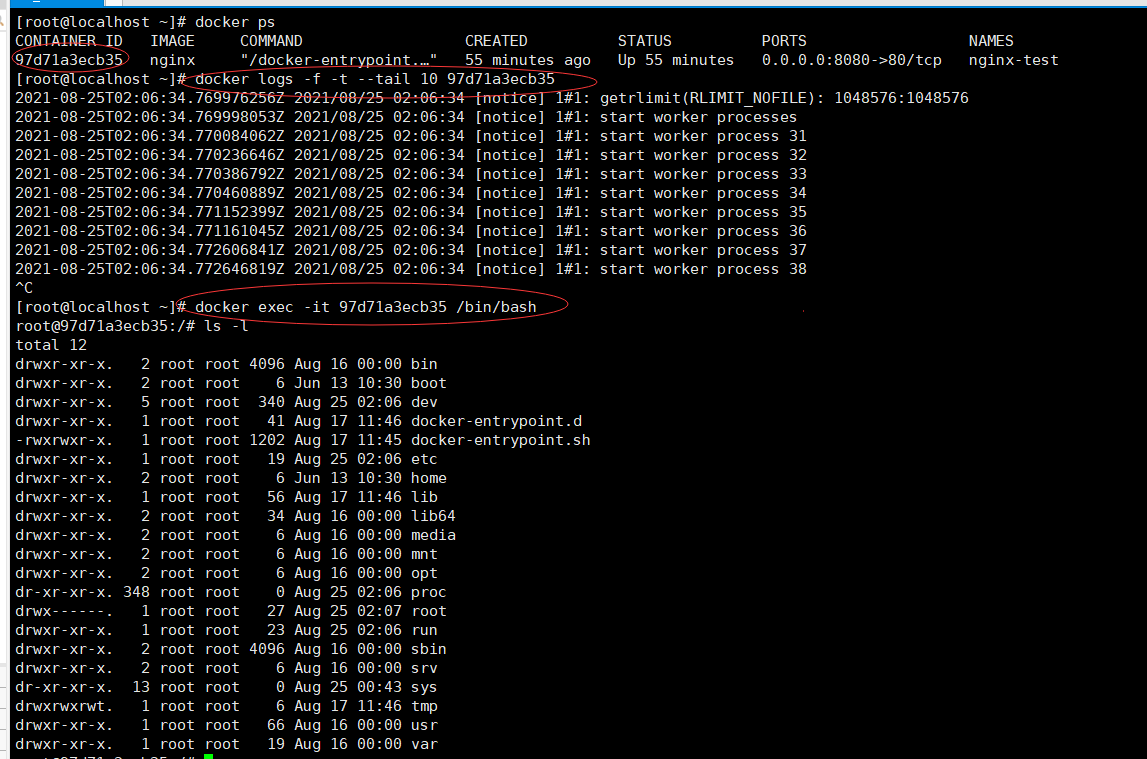Click the dev directory entry
Screen dimensions: 1147x759
(424, 402)
